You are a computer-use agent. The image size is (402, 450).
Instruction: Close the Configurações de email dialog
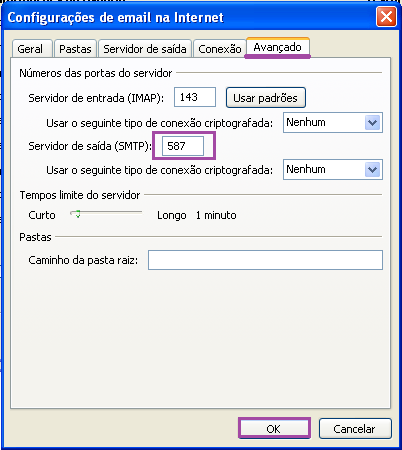386,17
